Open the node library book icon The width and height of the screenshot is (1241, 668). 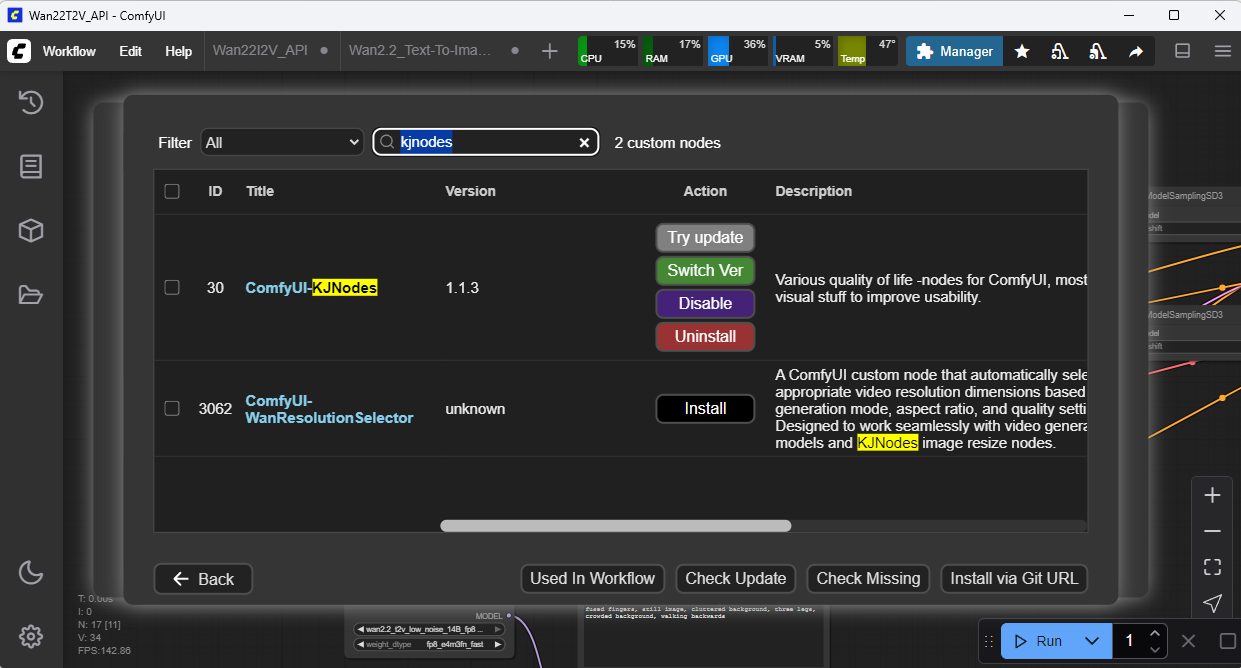(x=31, y=166)
